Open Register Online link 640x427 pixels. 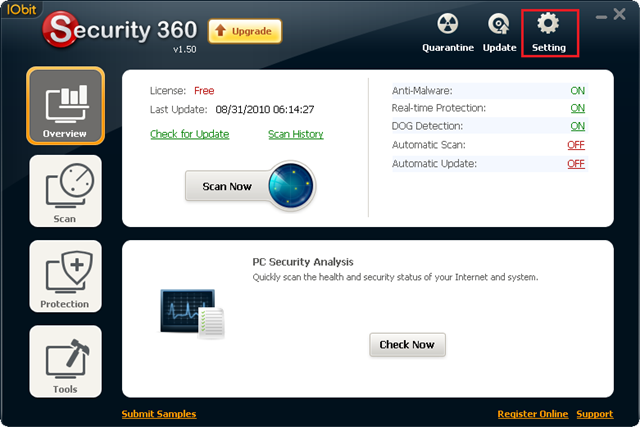[533, 414]
